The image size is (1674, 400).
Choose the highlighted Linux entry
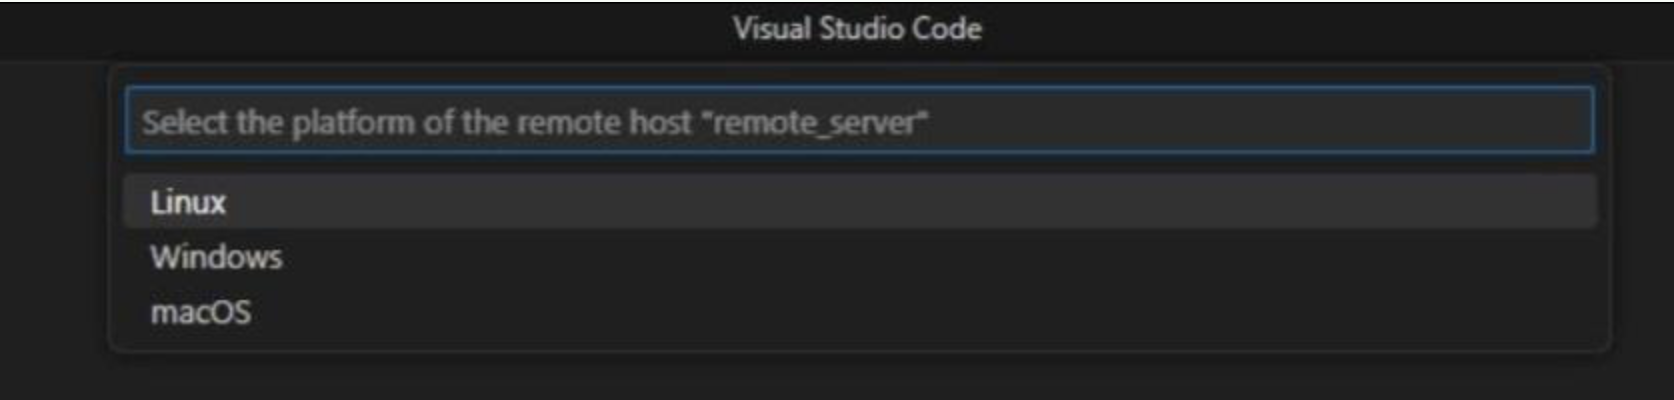tap(189, 203)
